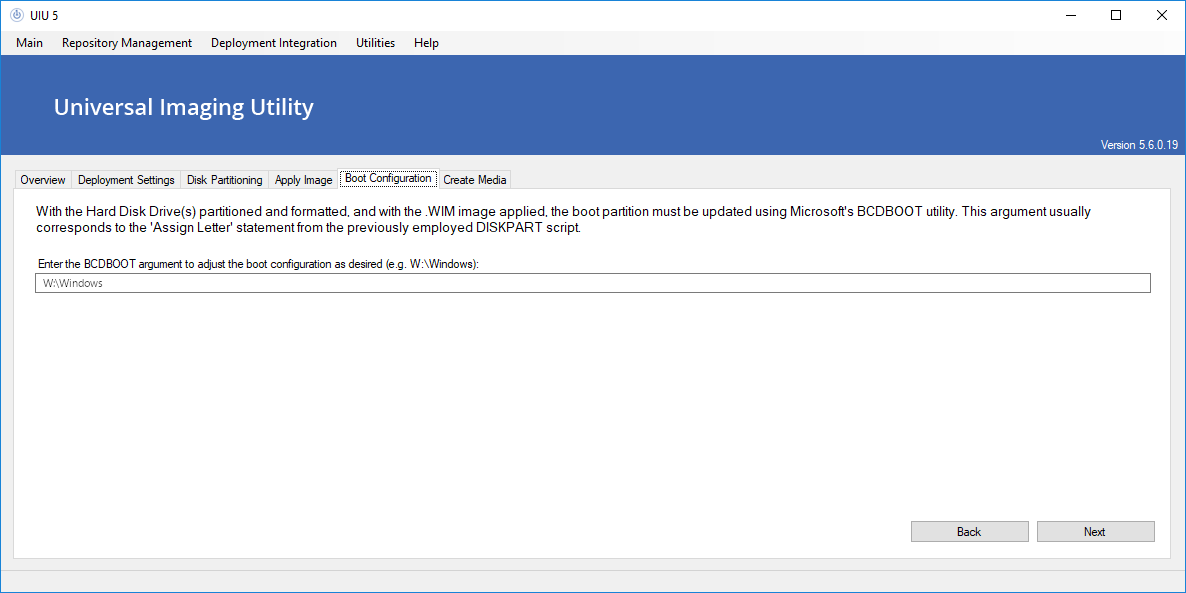Click the BCDBOOT argument input field
1186x593 pixels.
click(x=592, y=283)
